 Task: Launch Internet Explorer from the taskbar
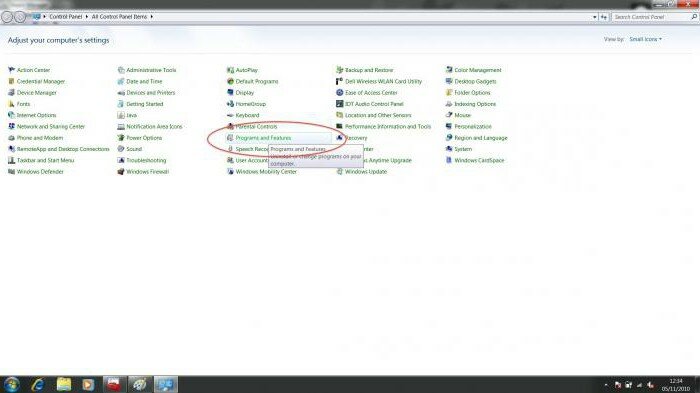click(x=38, y=385)
